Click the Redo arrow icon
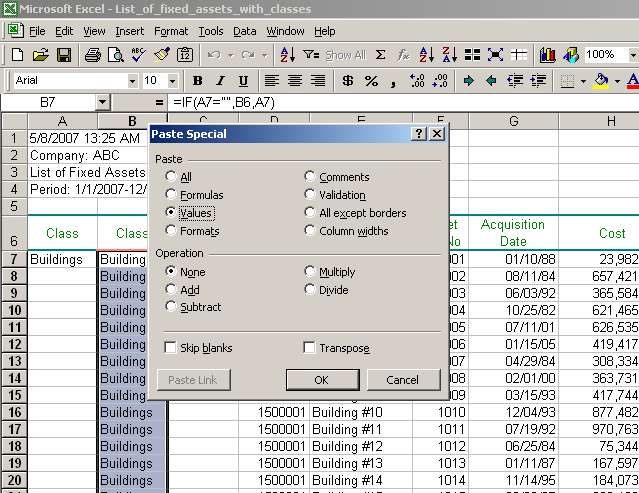The height and width of the screenshot is (493, 639). tap(248, 55)
